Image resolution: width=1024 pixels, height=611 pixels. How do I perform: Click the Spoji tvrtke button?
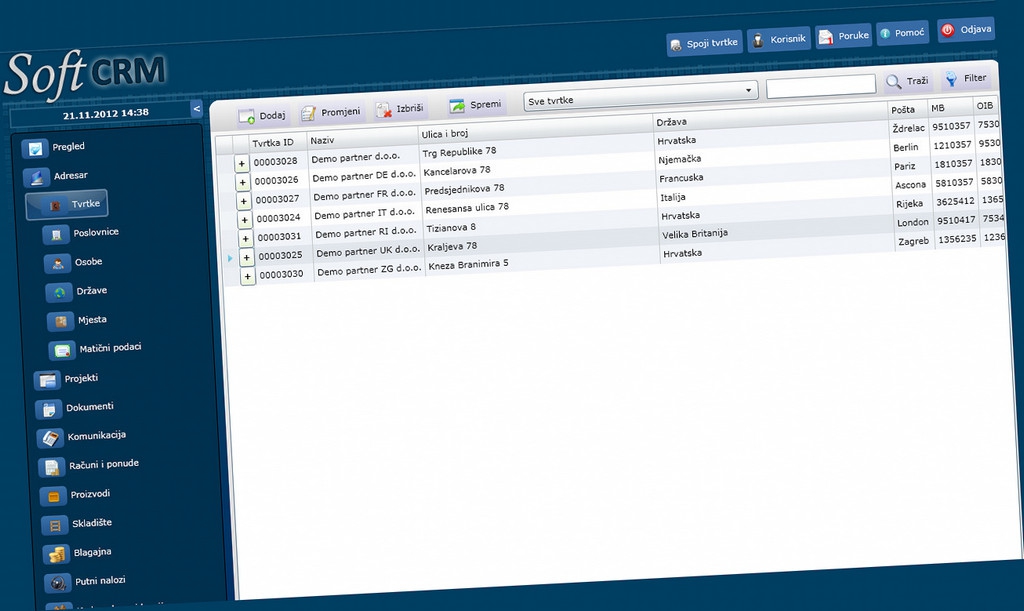pyautogui.click(x=705, y=44)
